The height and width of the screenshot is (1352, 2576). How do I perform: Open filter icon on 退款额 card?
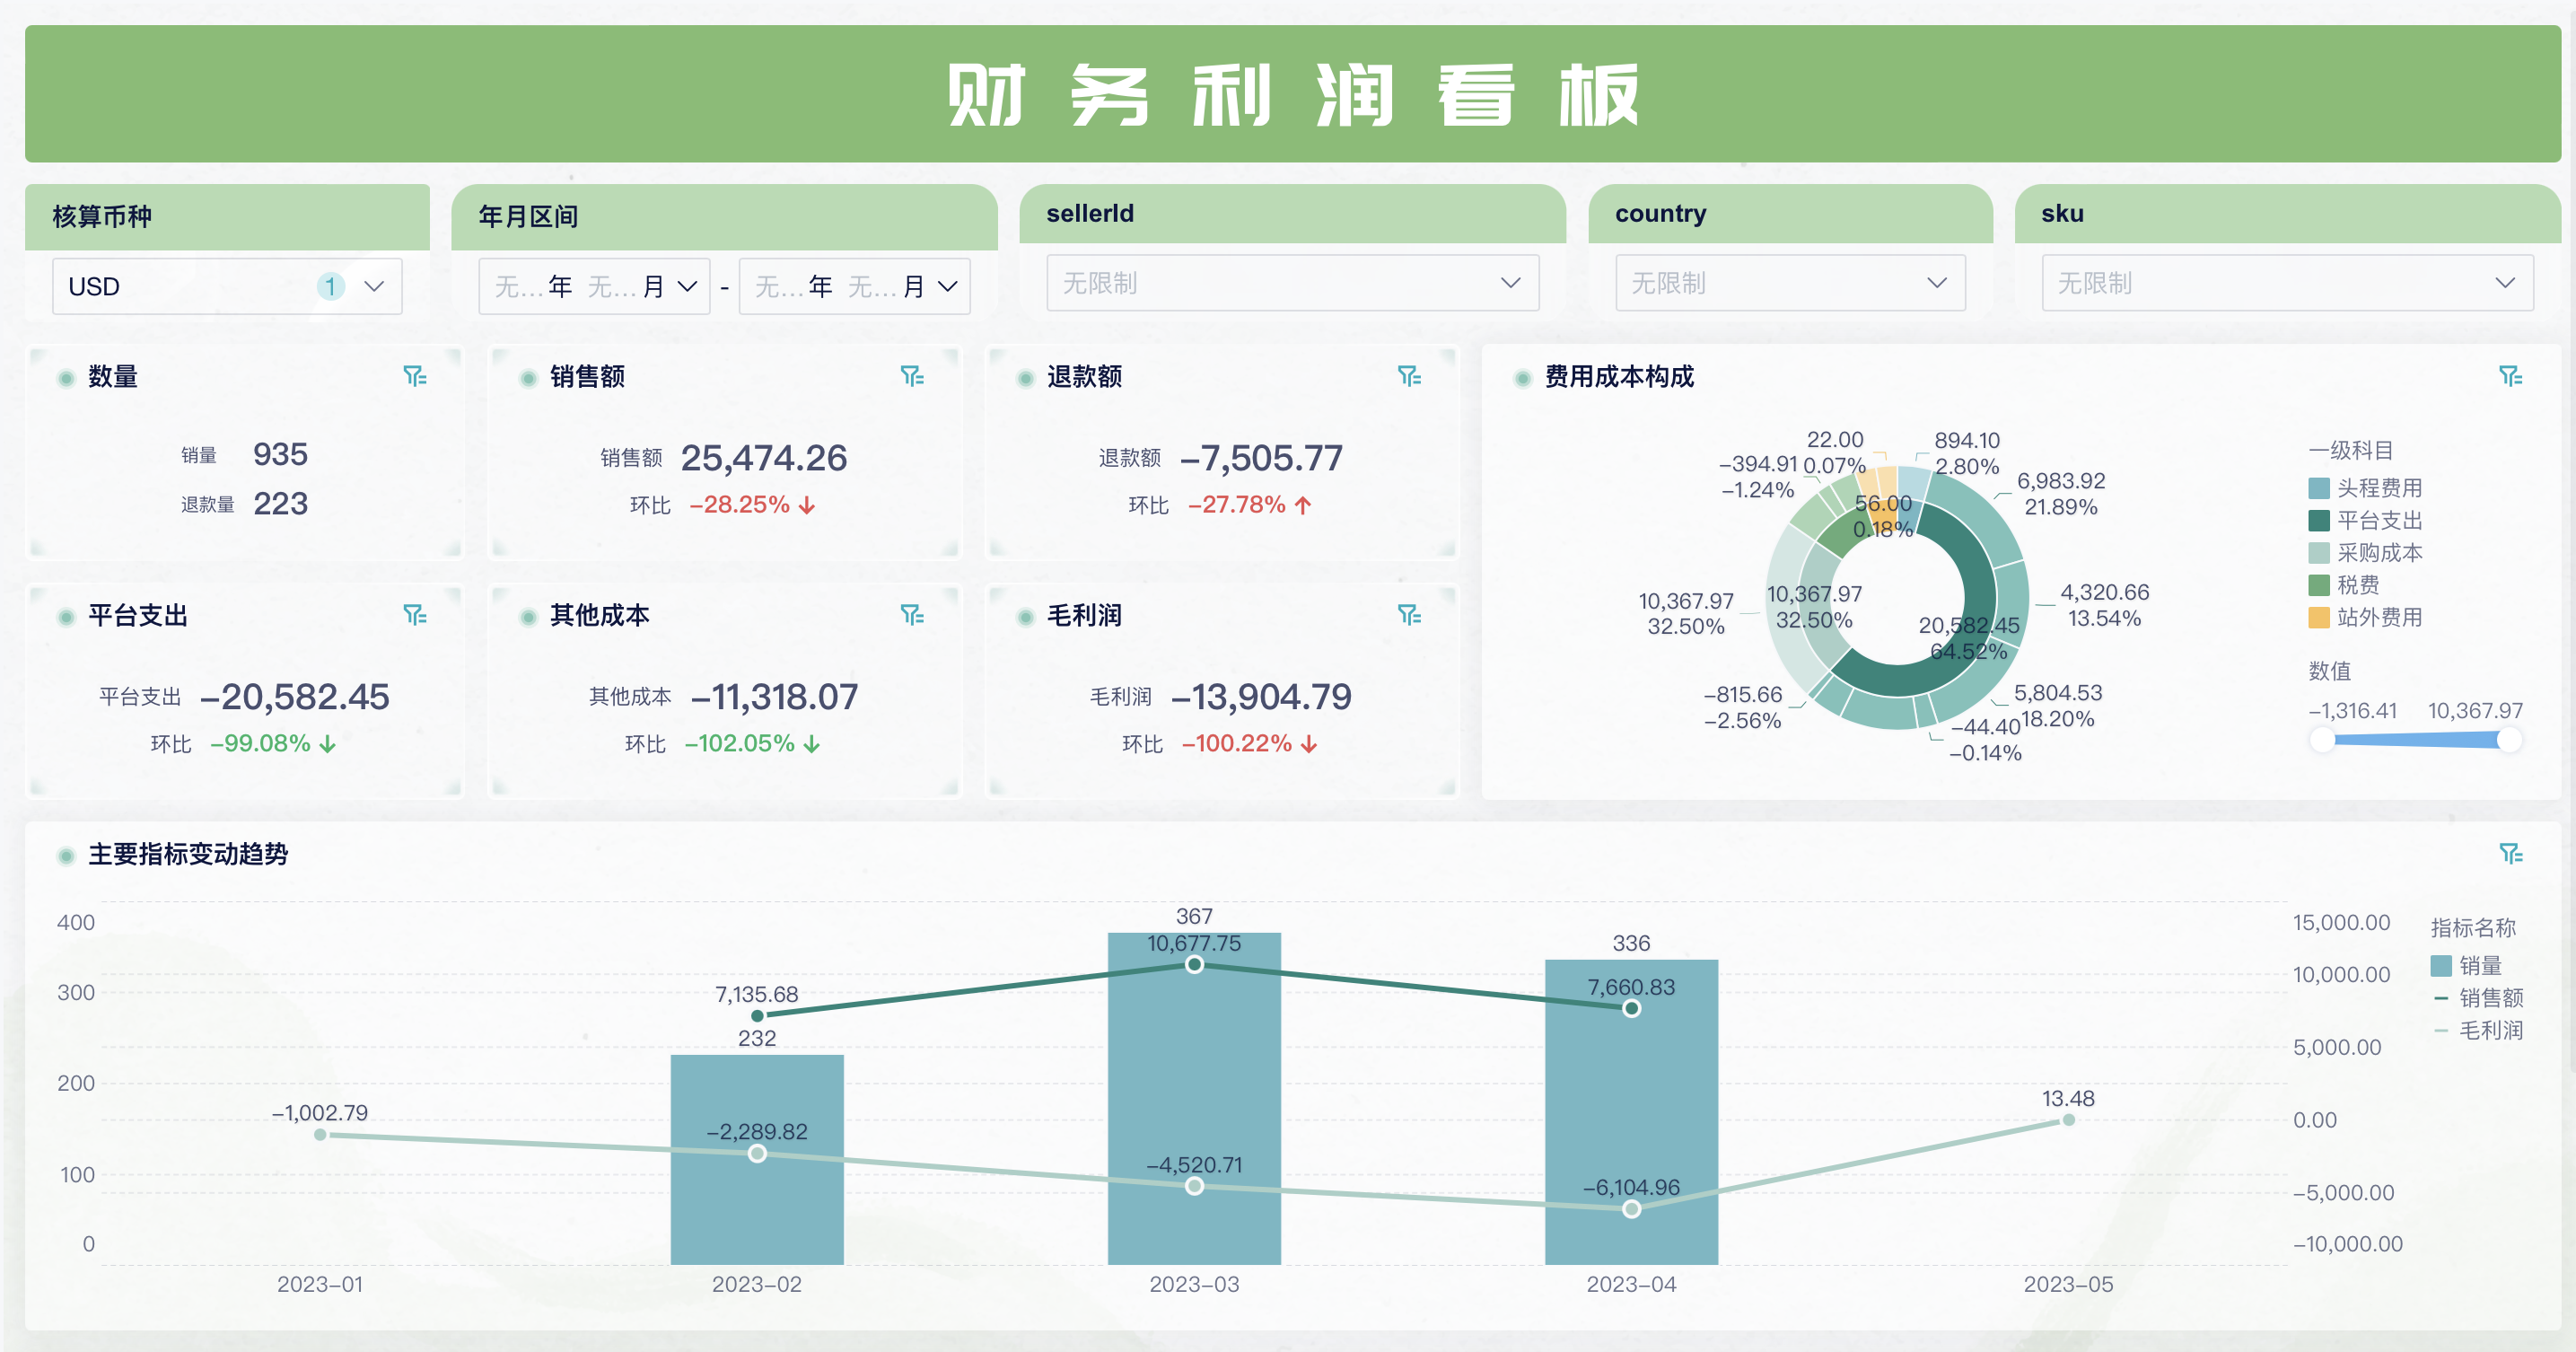tap(1411, 376)
